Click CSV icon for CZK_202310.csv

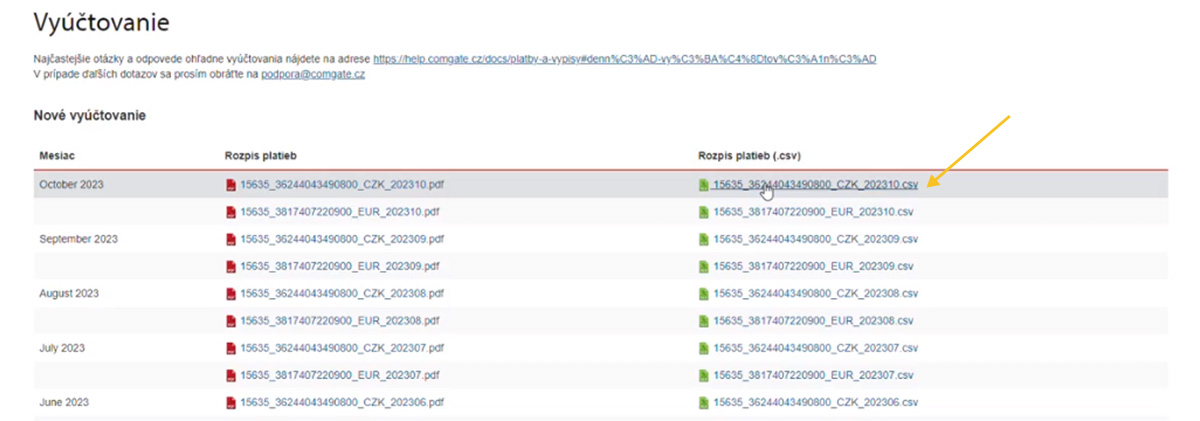click(705, 185)
